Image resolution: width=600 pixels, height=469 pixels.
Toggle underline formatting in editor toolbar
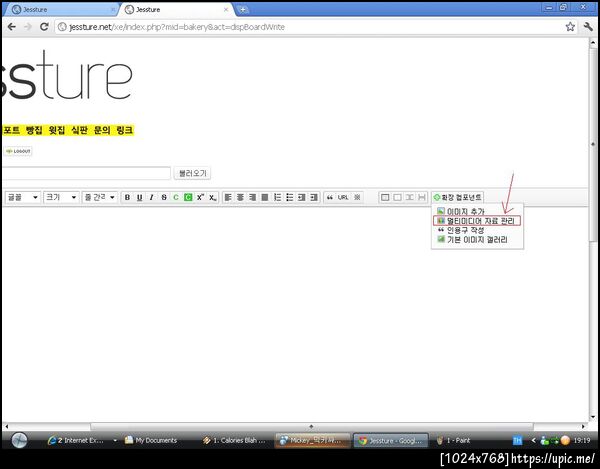click(x=139, y=197)
